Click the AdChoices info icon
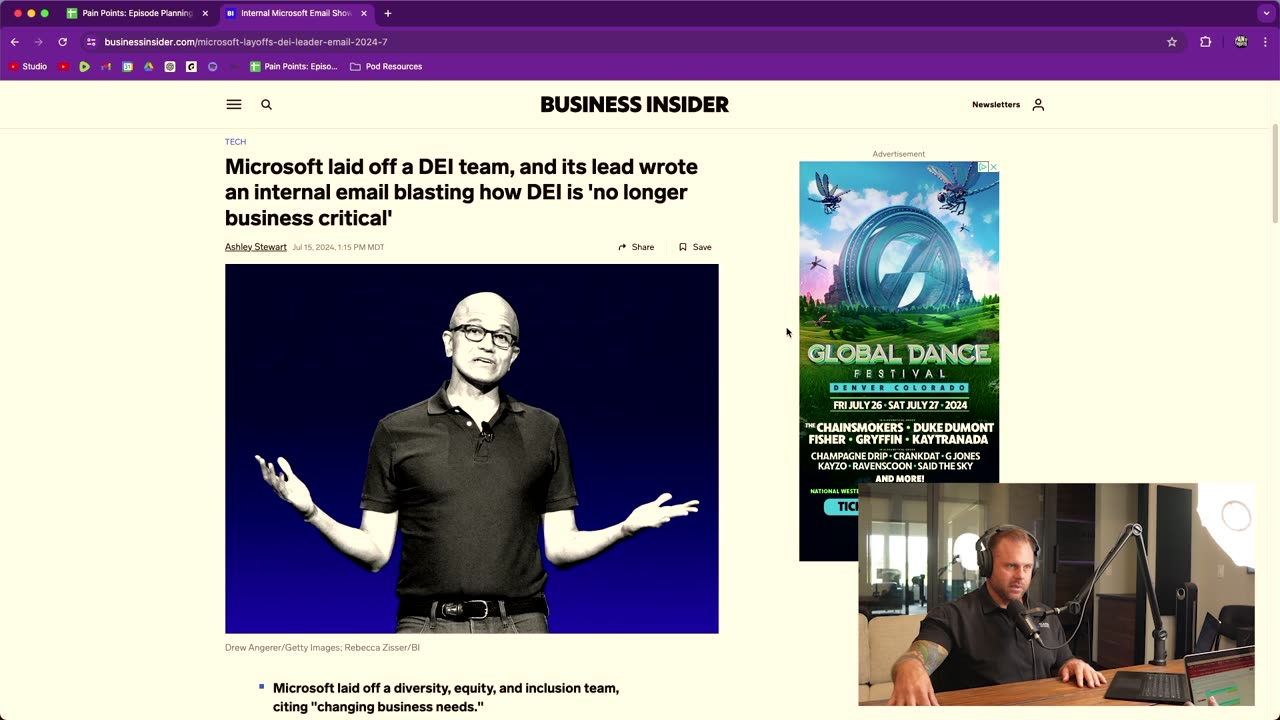The width and height of the screenshot is (1280, 720). point(983,167)
